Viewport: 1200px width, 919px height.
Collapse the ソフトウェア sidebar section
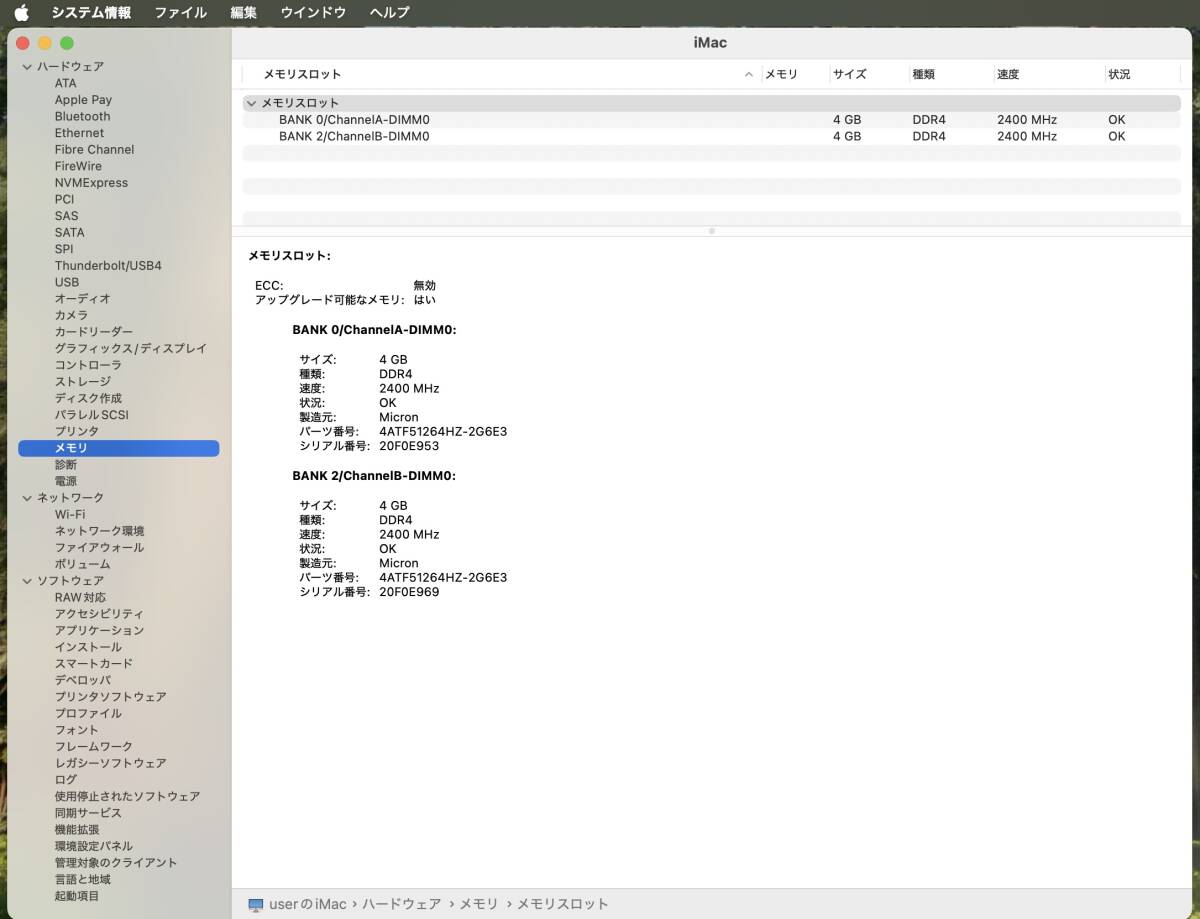(x=27, y=580)
